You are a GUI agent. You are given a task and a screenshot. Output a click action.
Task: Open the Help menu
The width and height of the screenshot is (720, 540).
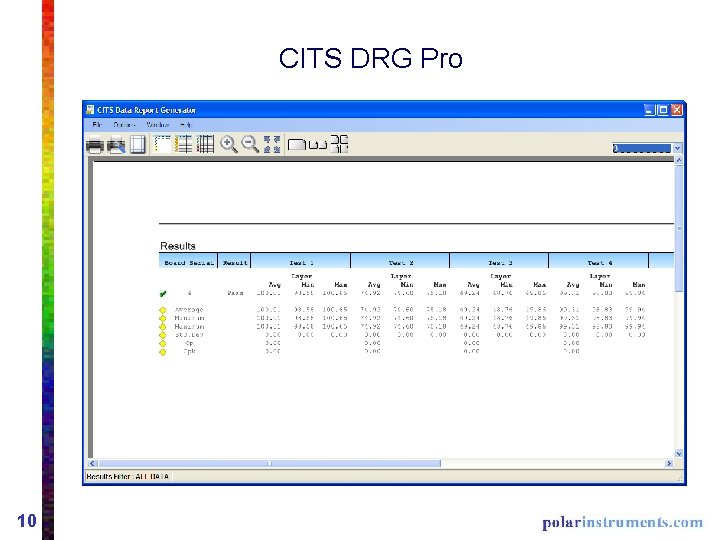pos(186,124)
